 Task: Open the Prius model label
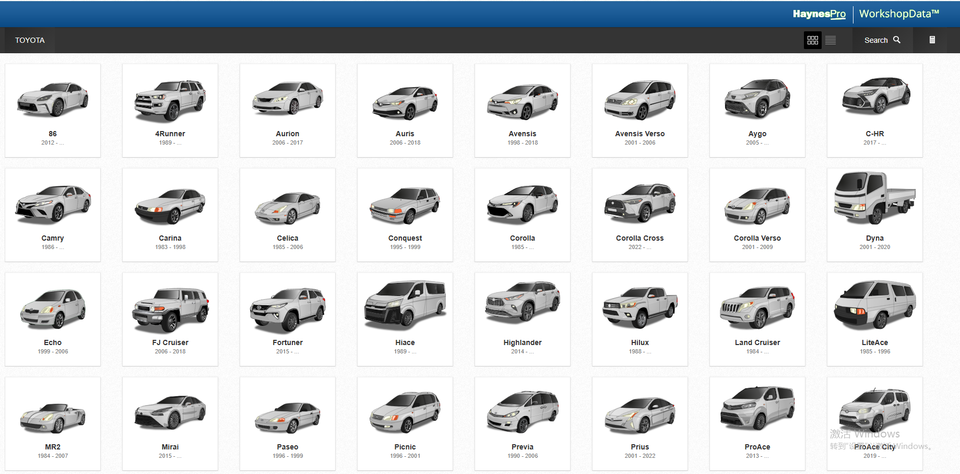click(639, 447)
